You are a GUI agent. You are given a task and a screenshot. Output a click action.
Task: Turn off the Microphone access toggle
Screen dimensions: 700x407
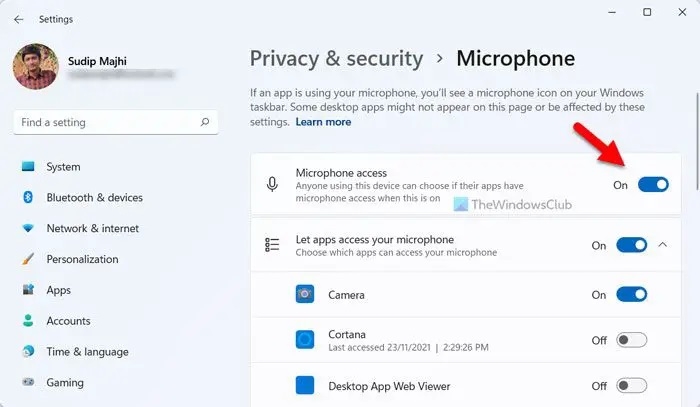(653, 185)
